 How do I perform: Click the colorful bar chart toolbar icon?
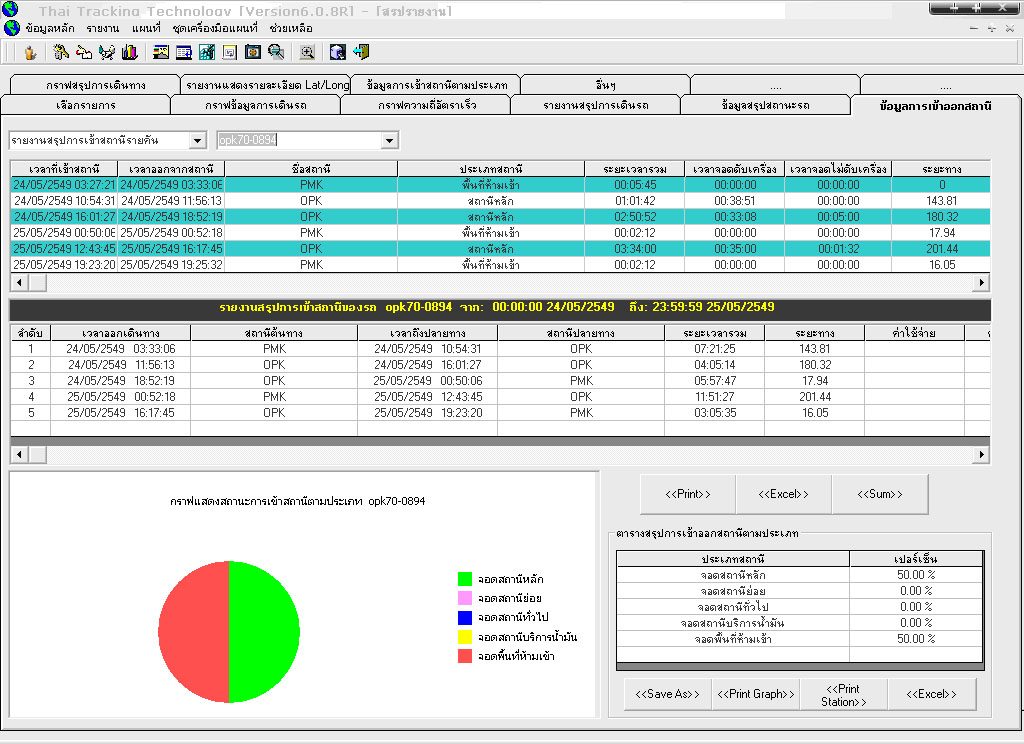pyautogui.click(x=129, y=52)
